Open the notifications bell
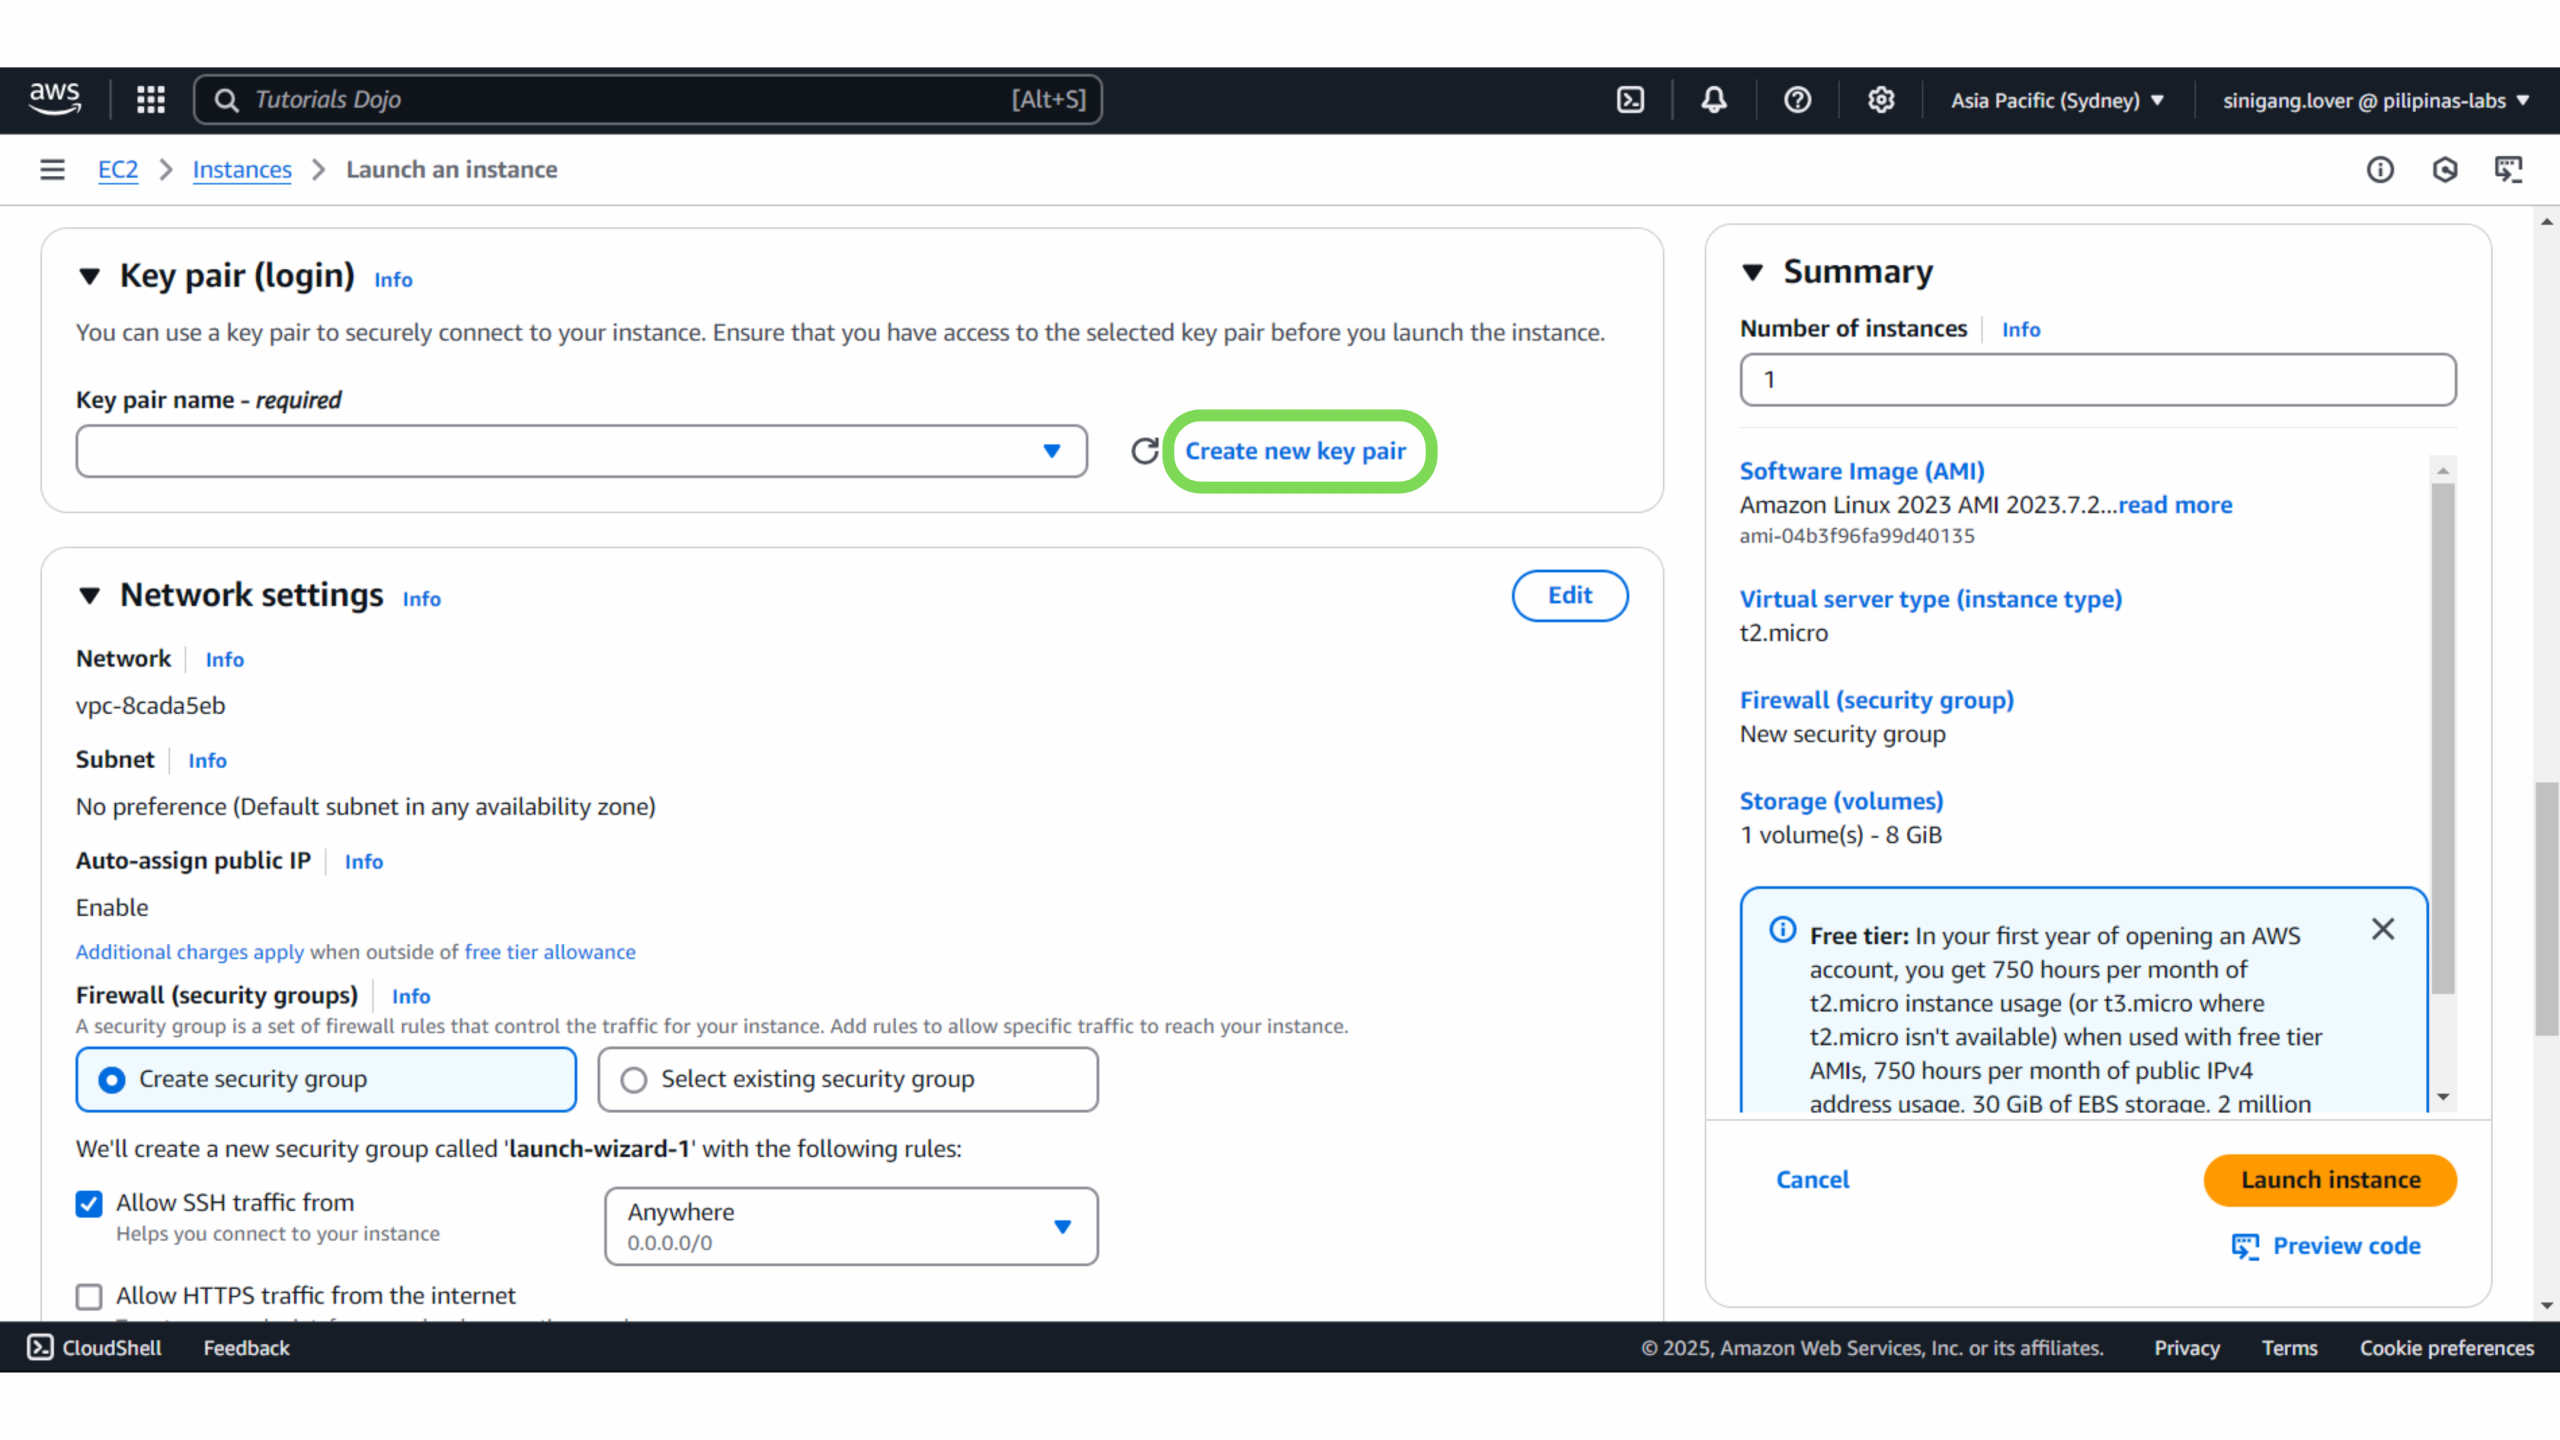 1714,100
